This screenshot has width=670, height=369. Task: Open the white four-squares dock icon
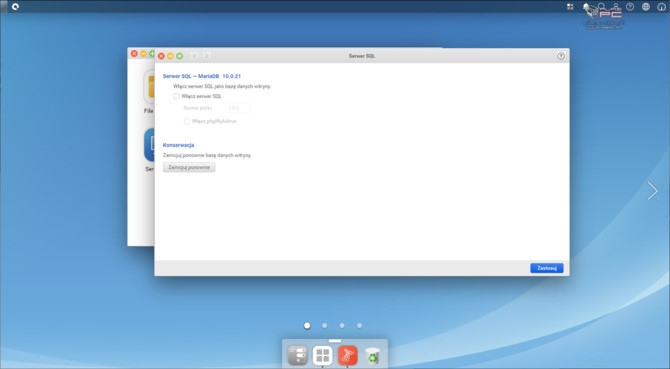(323, 355)
